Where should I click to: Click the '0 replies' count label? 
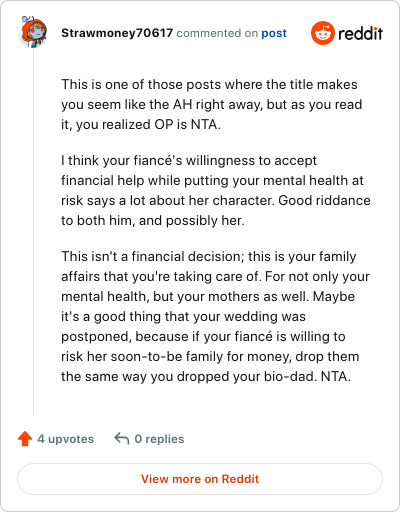point(159,439)
